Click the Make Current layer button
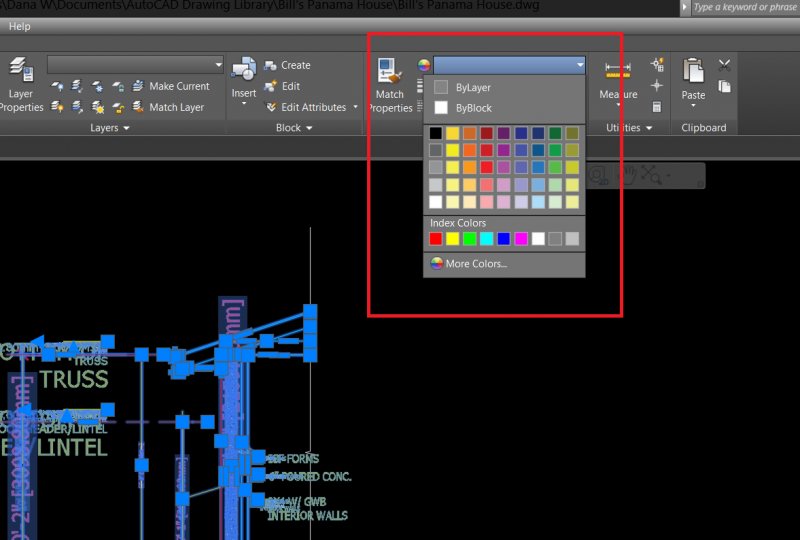This screenshot has width=800, height=540. (170, 86)
